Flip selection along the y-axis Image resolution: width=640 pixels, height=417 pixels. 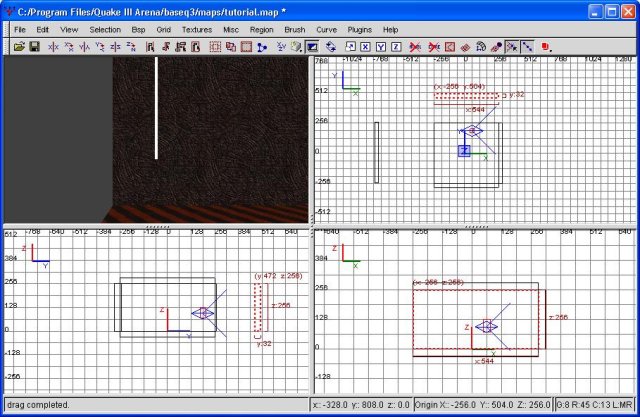[x=84, y=47]
